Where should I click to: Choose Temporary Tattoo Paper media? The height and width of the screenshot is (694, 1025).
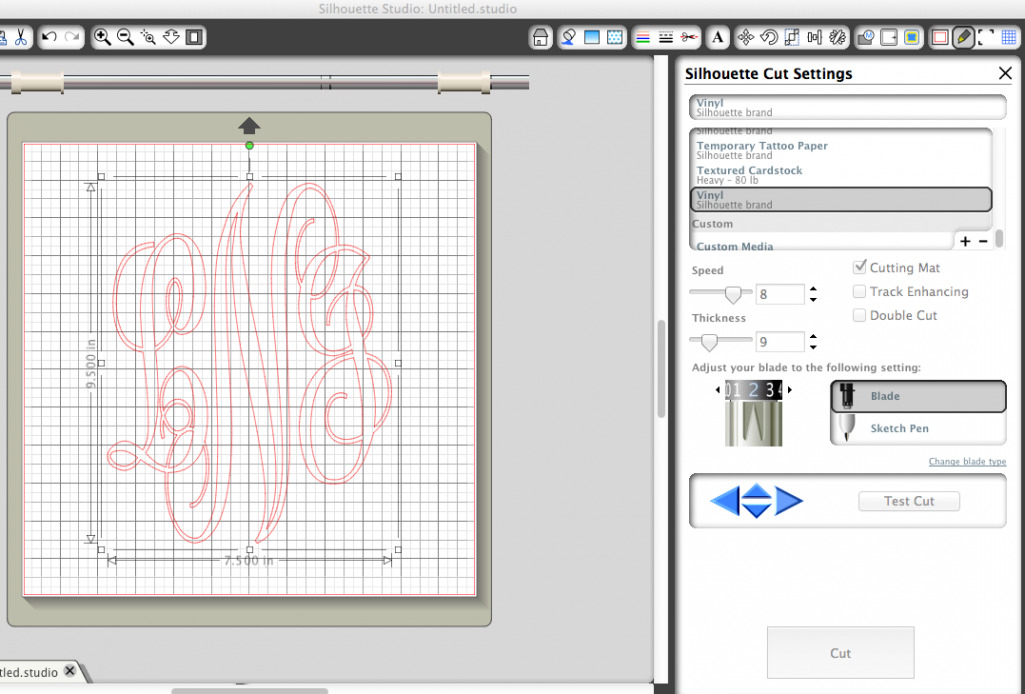pos(841,150)
